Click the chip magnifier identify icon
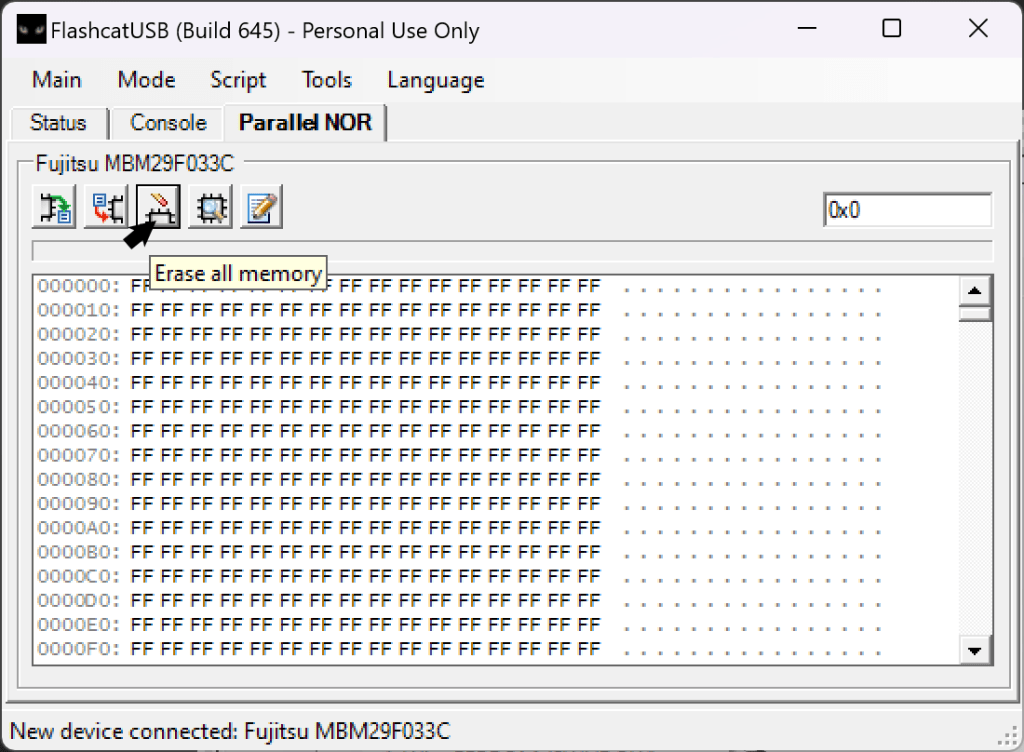 click(x=211, y=208)
